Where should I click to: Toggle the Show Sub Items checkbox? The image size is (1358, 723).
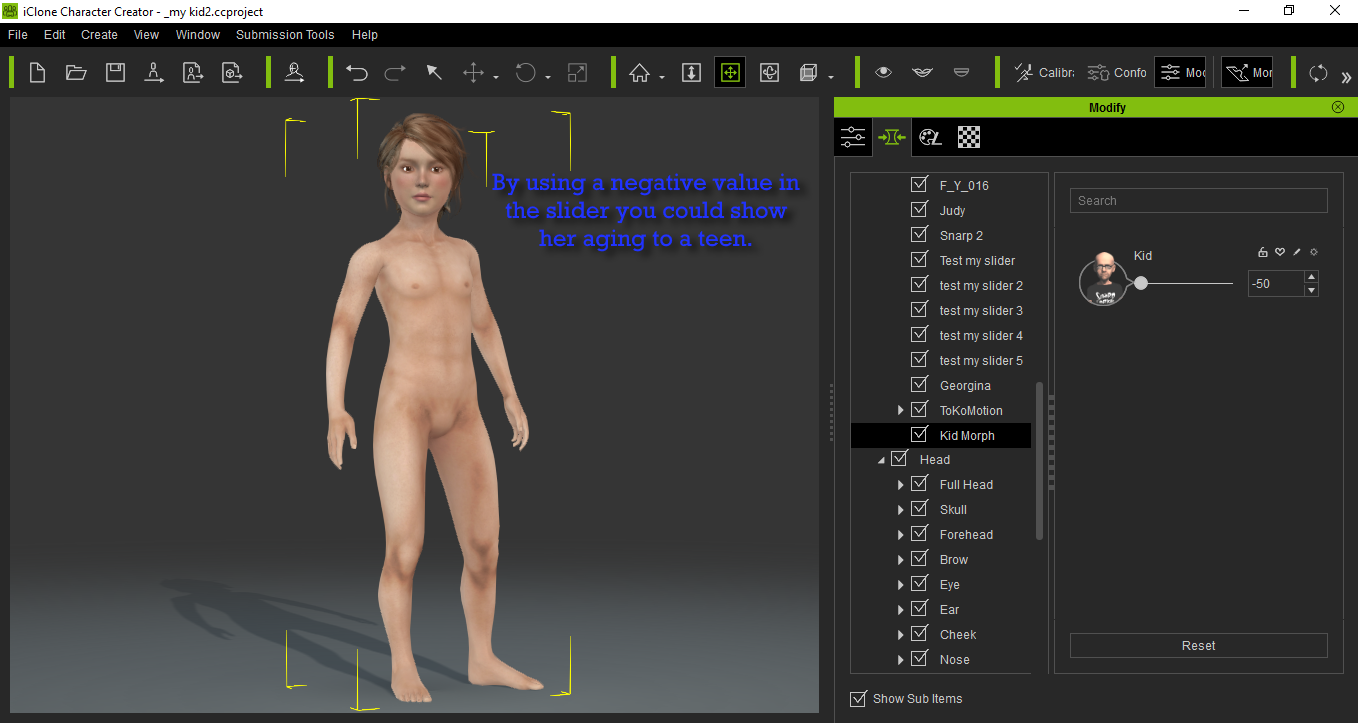857,698
